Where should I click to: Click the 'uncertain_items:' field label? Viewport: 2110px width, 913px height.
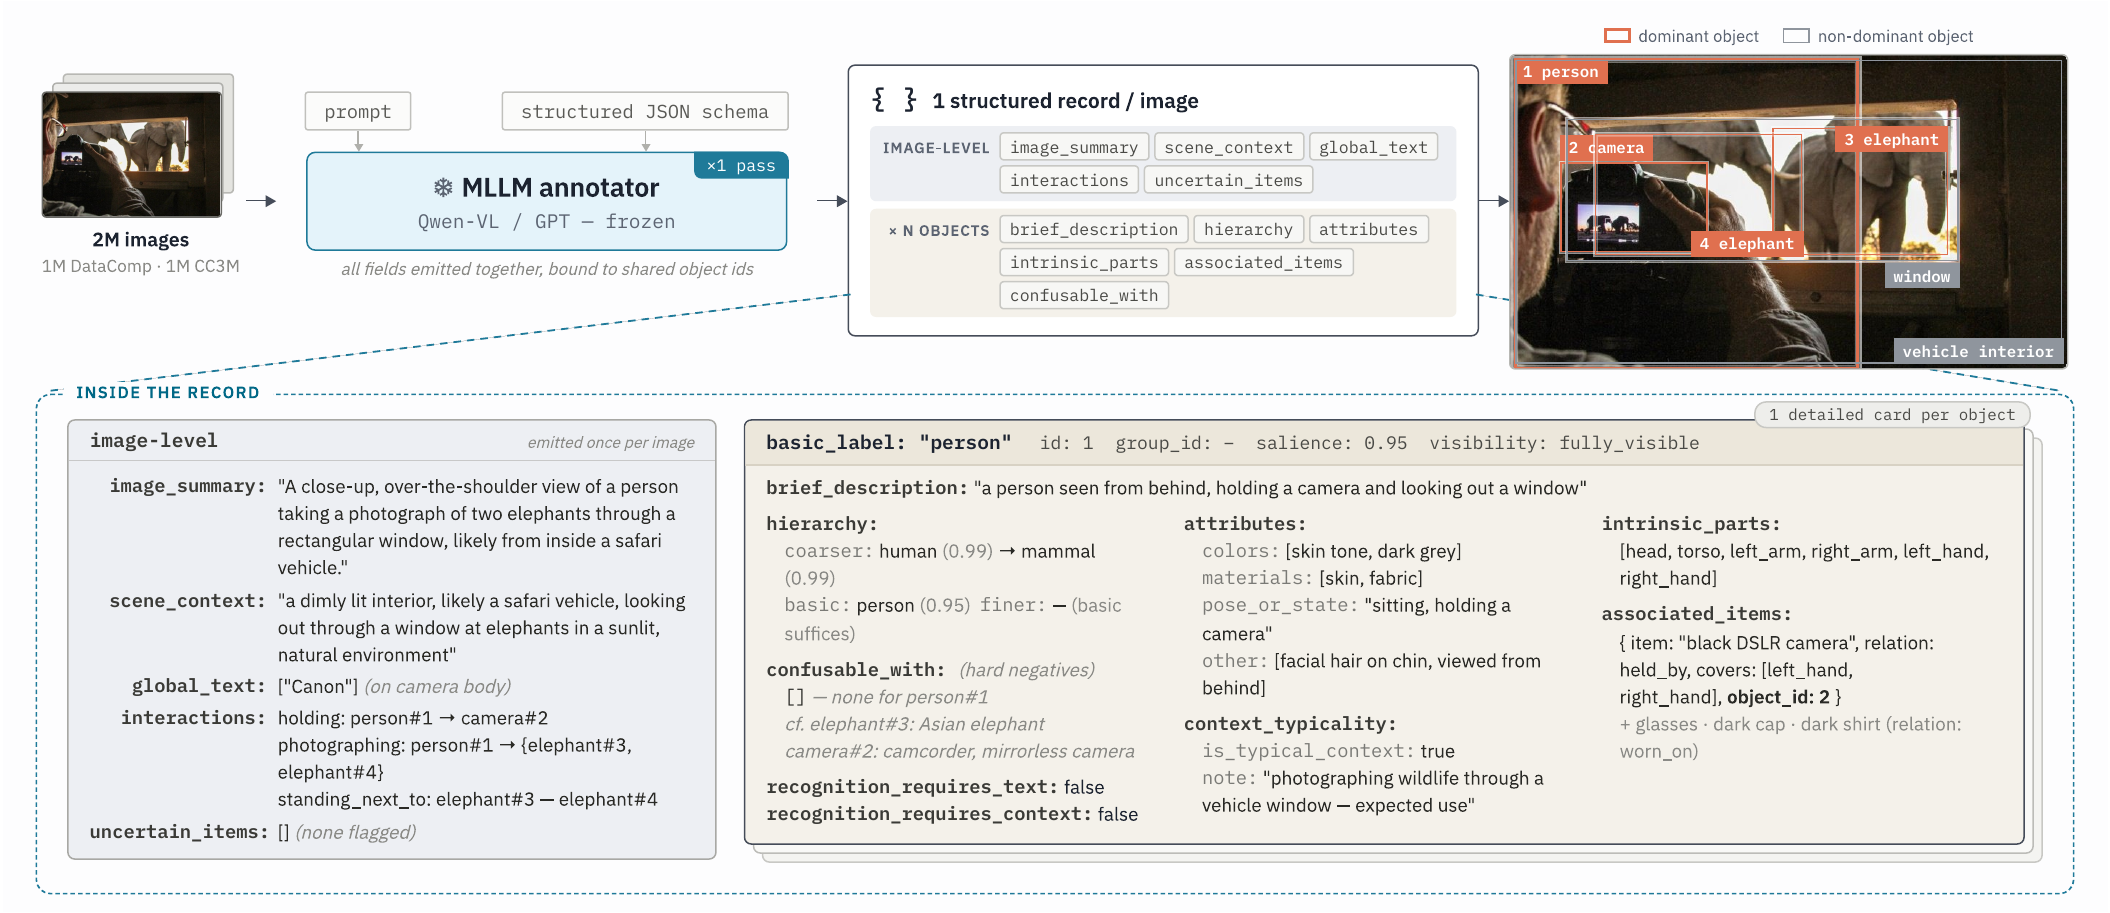(x=179, y=832)
